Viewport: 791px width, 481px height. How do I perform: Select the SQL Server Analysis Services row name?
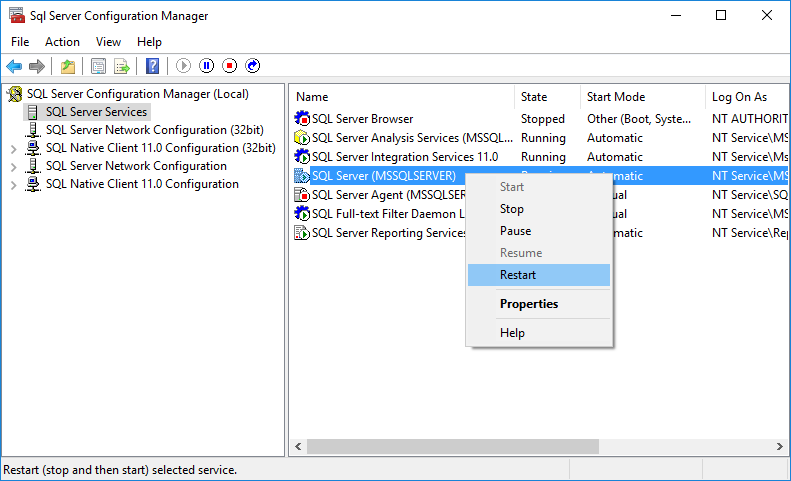pos(412,138)
